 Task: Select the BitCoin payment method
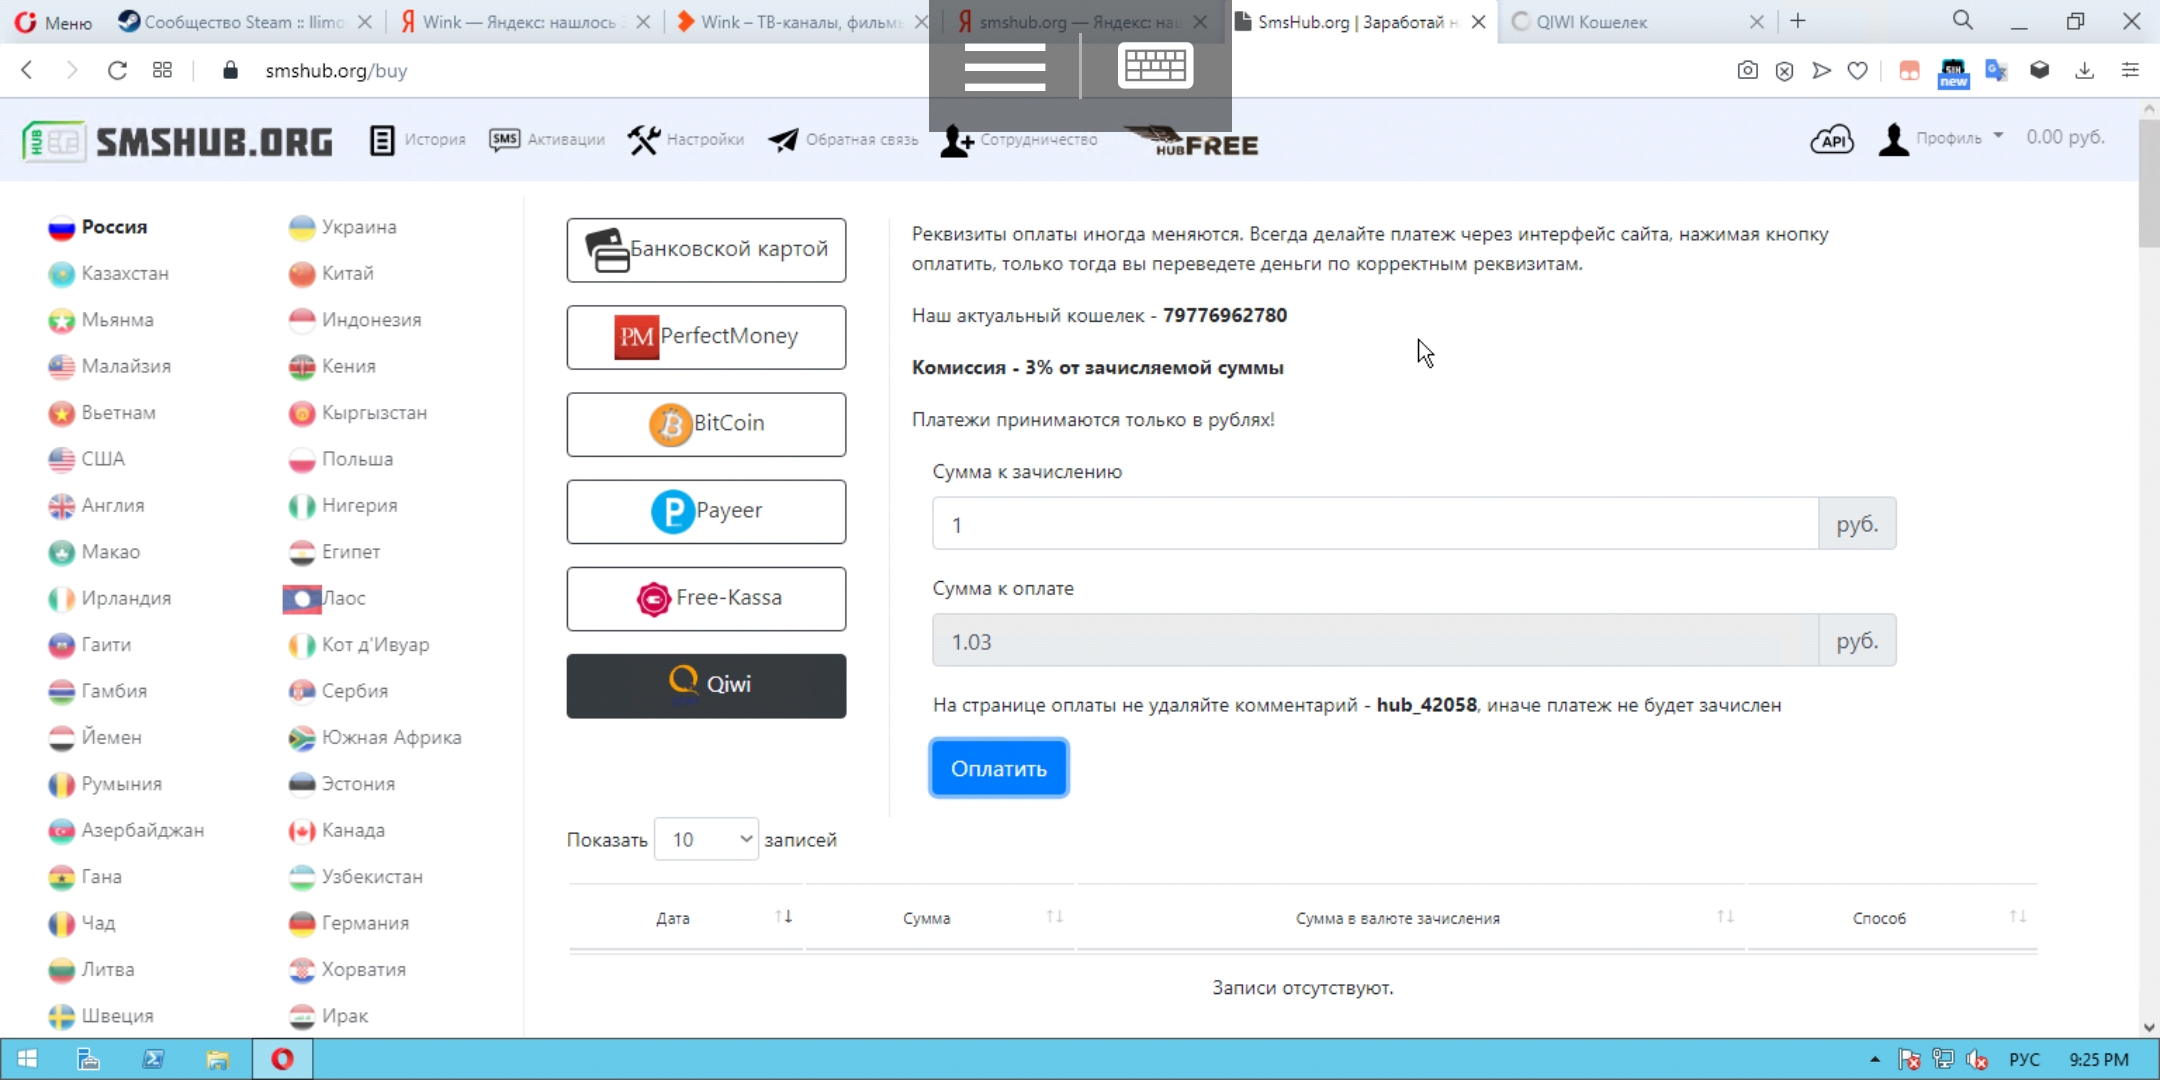pos(706,424)
